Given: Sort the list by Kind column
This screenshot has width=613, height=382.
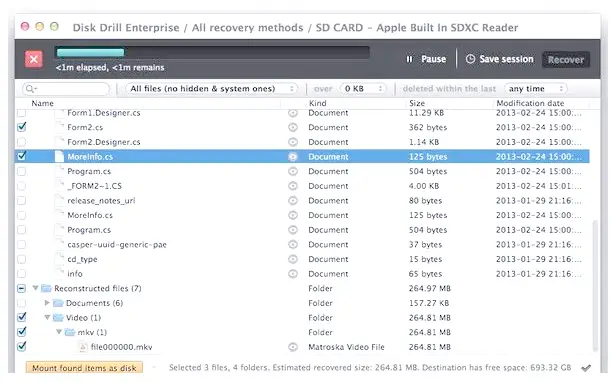Looking at the screenshot, I should (317, 103).
